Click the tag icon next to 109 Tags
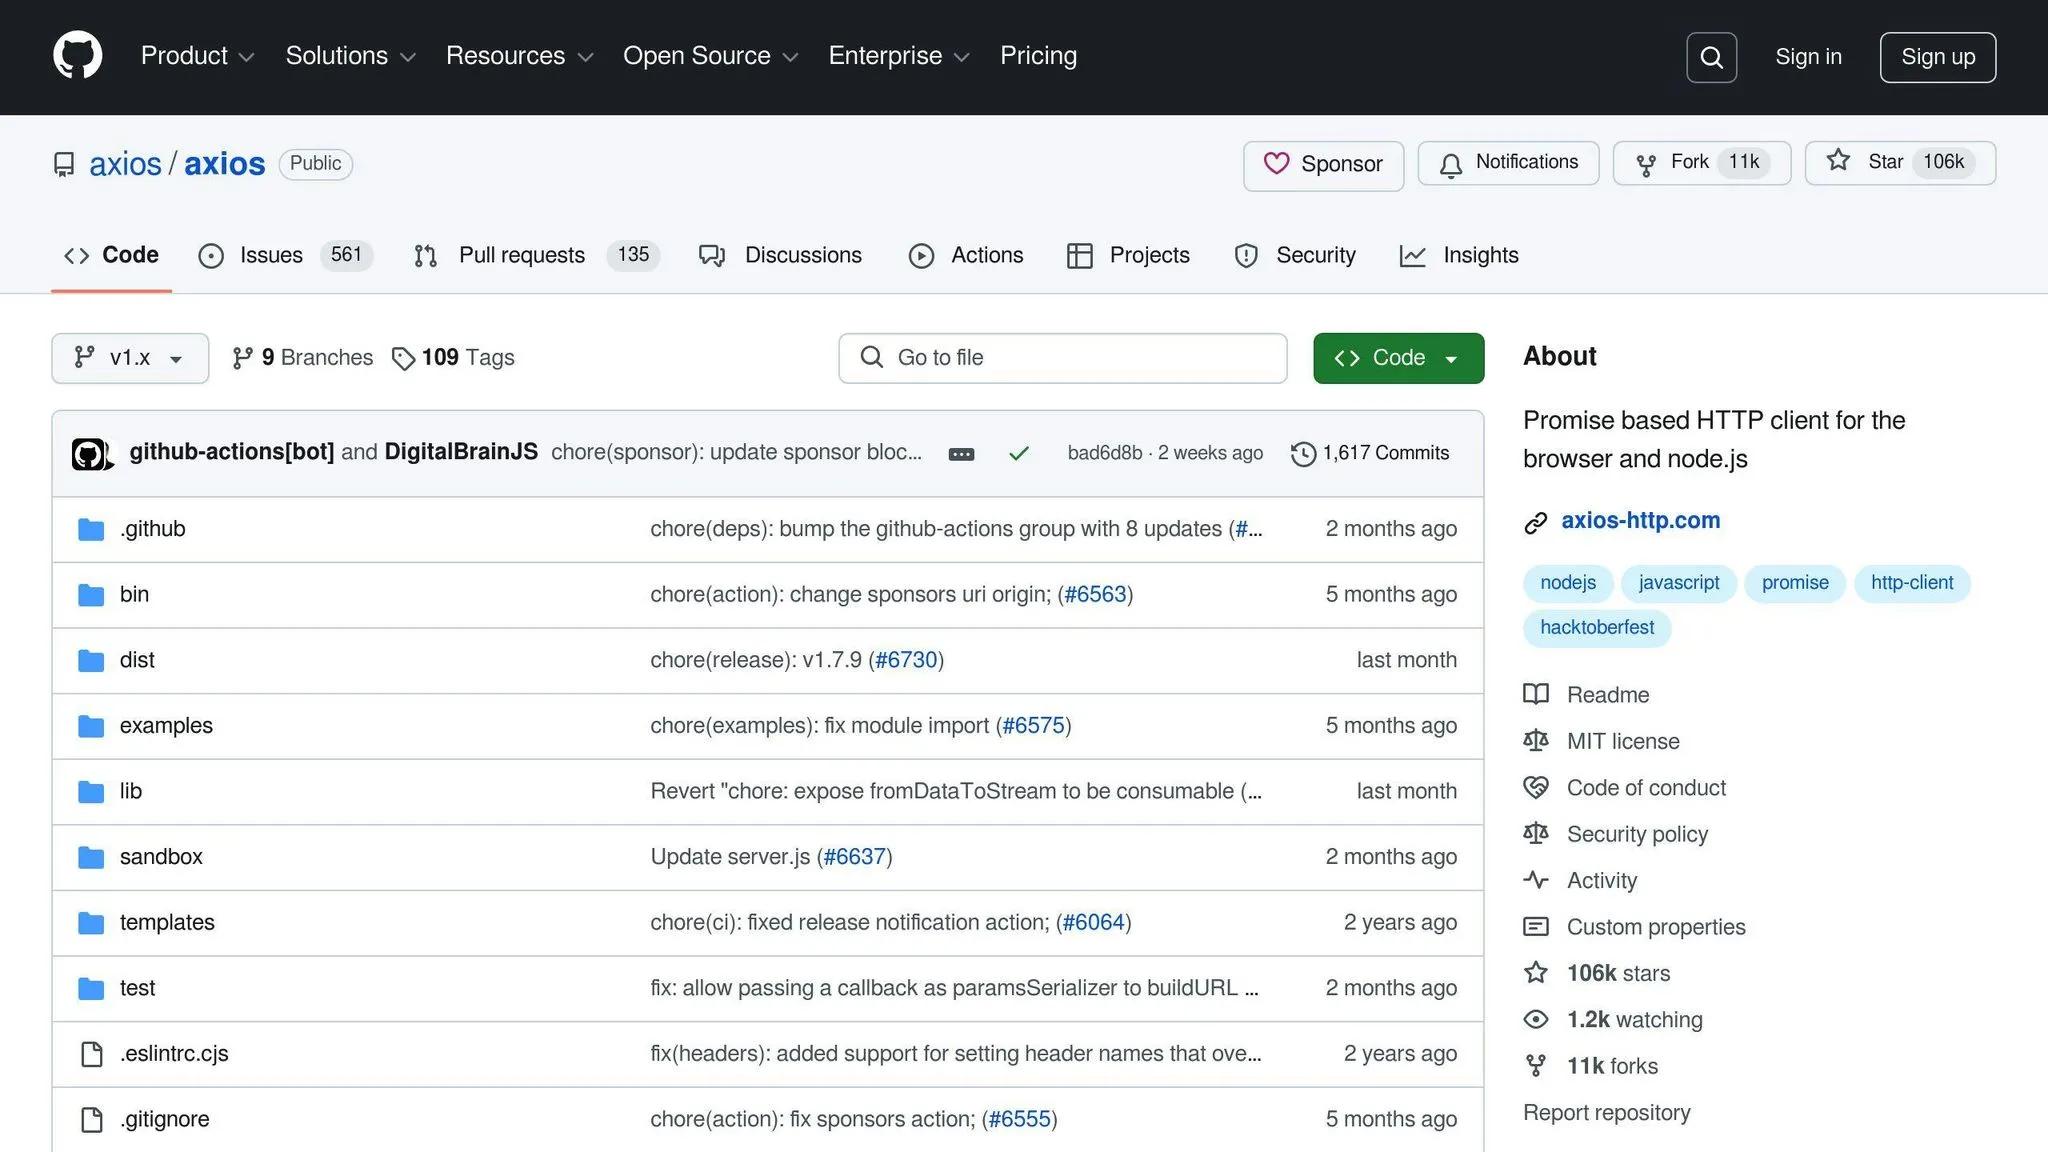This screenshot has height=1152, width=2048. coord(403,359)
